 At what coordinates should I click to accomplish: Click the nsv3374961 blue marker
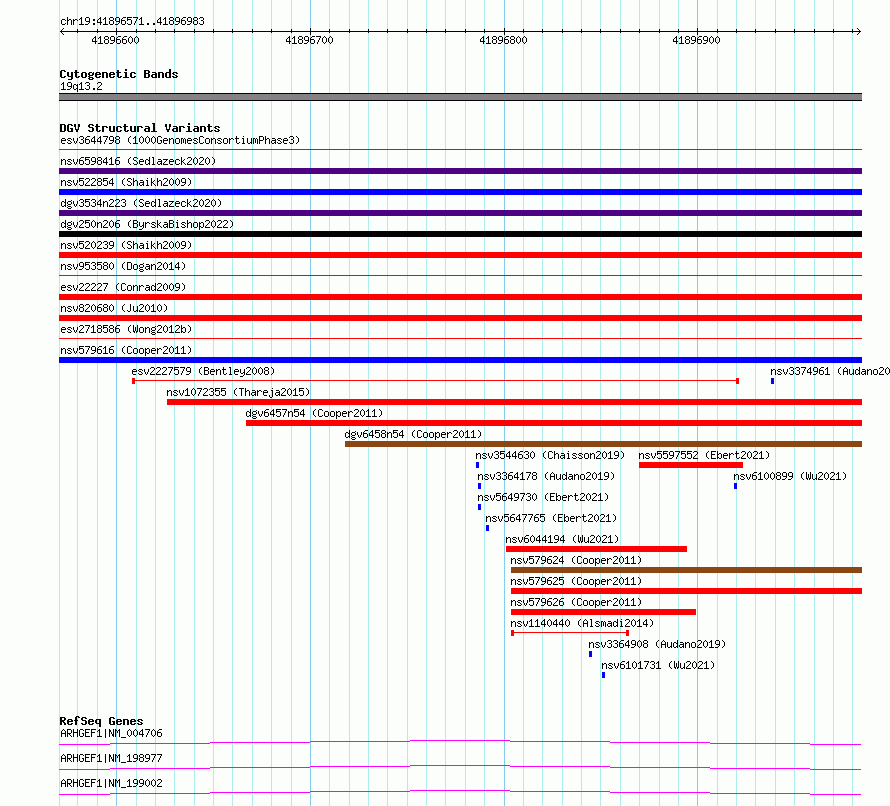coord(773,381)
